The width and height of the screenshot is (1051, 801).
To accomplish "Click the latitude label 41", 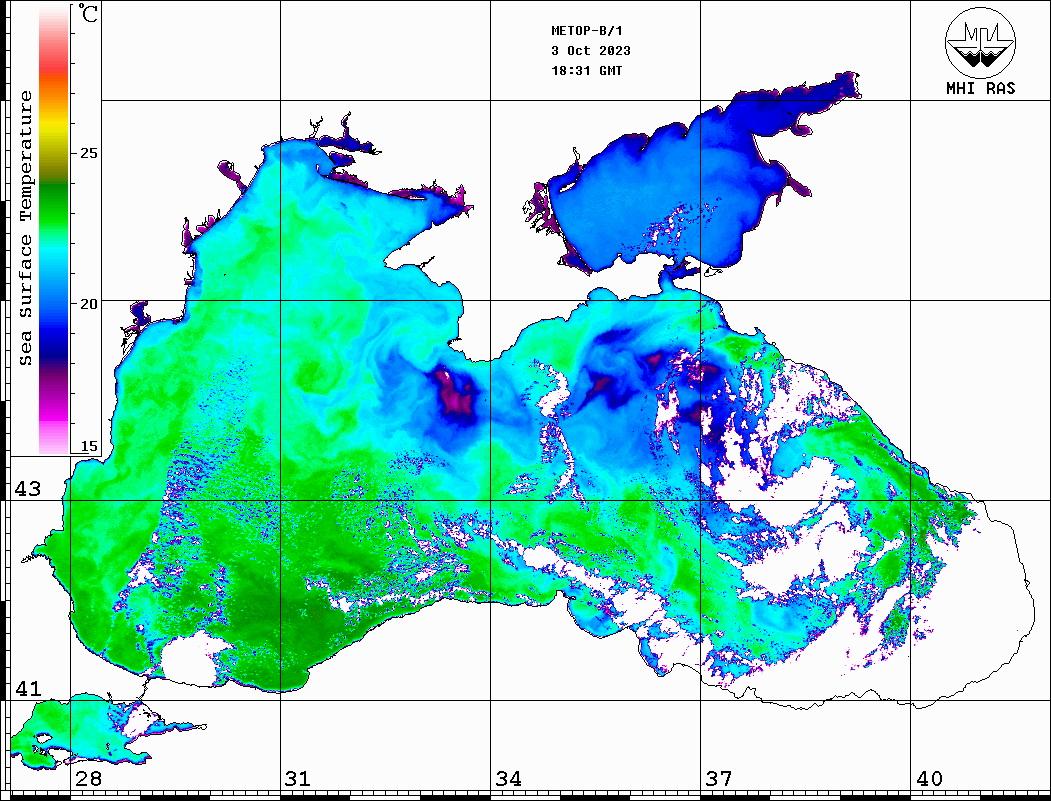I will (x=27, y=689).
